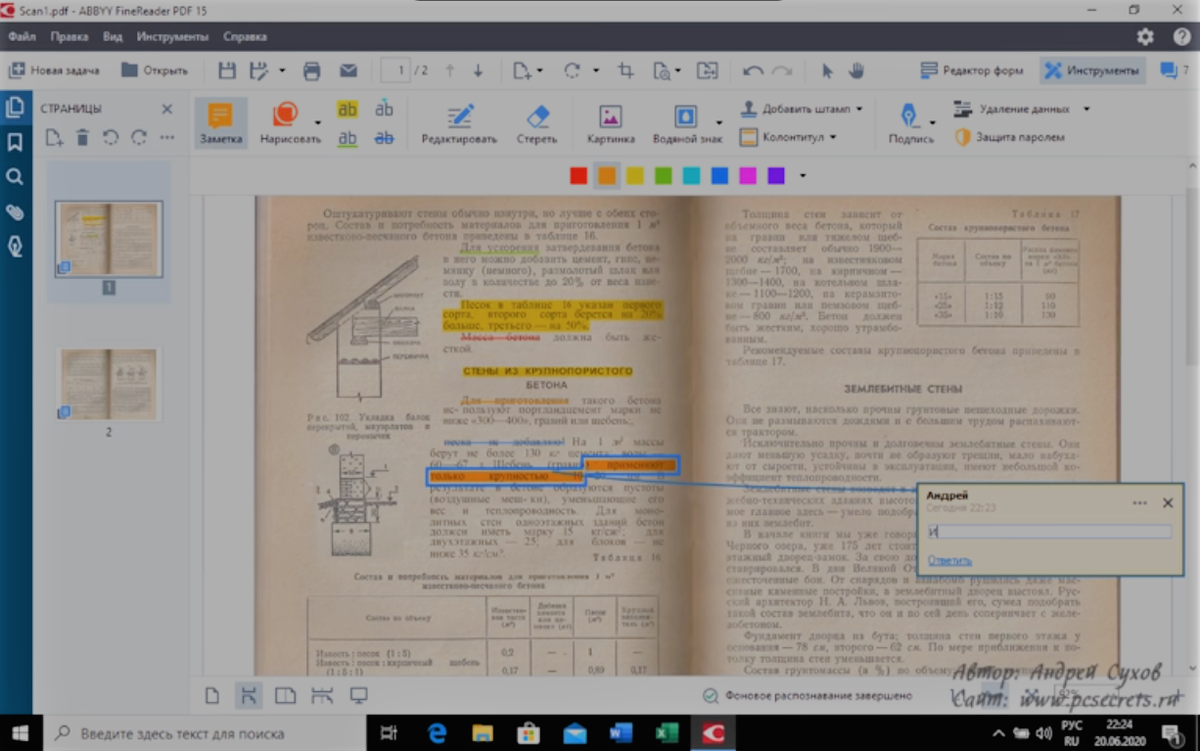Rotate page left in Страницы panel
The image size is (1200, 751).
tap(111, 137)
